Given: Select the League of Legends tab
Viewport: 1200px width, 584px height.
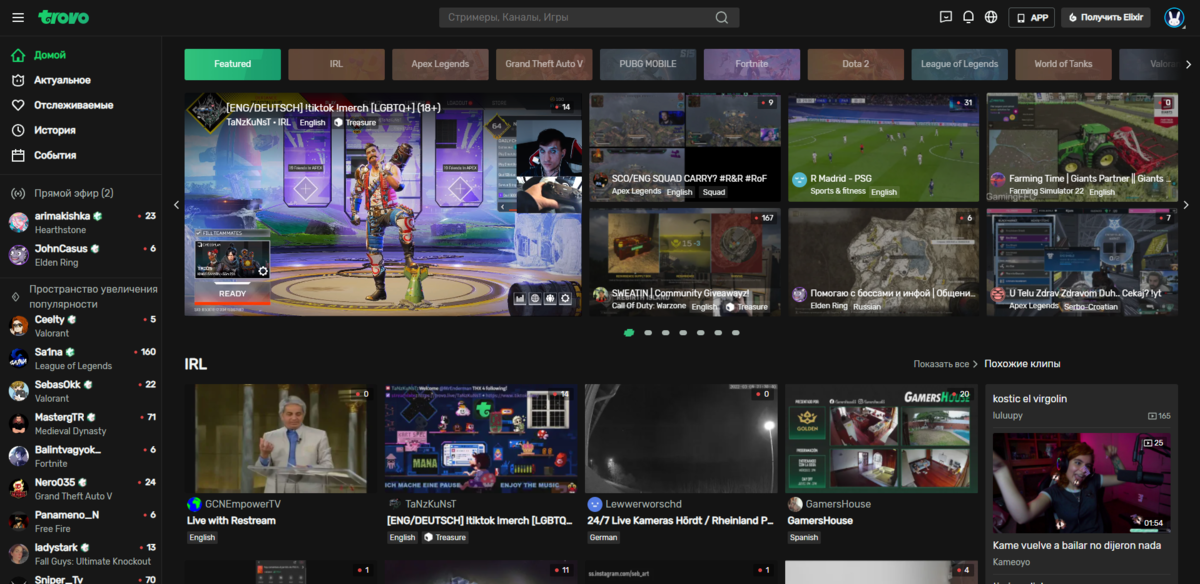Looking at the screenshot, I should [x=960, y=64].
